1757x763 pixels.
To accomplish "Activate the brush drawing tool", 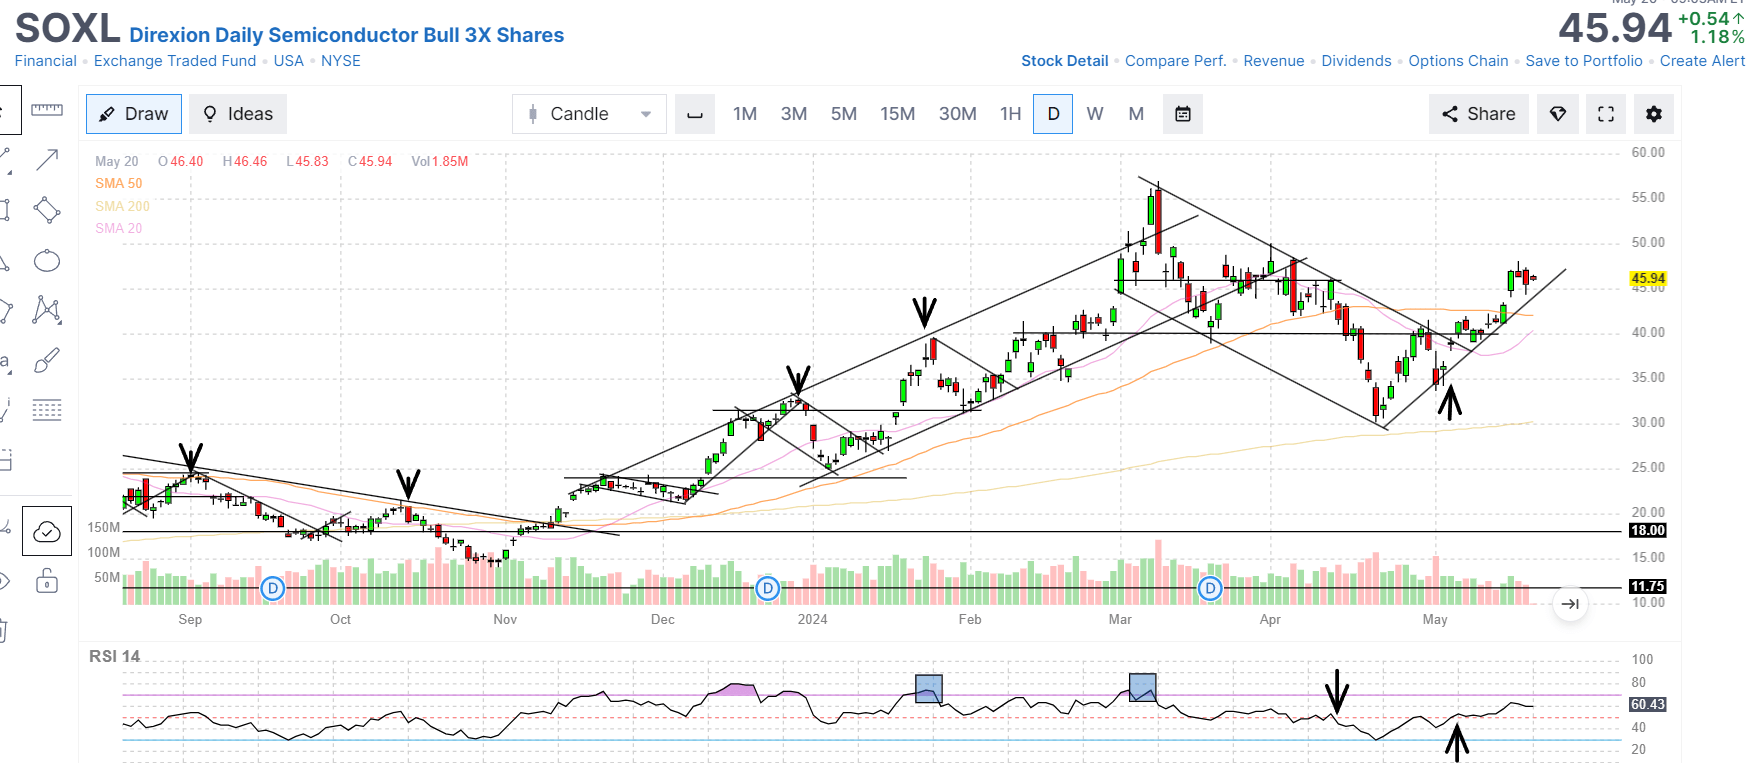I will (x=47, y=360).
